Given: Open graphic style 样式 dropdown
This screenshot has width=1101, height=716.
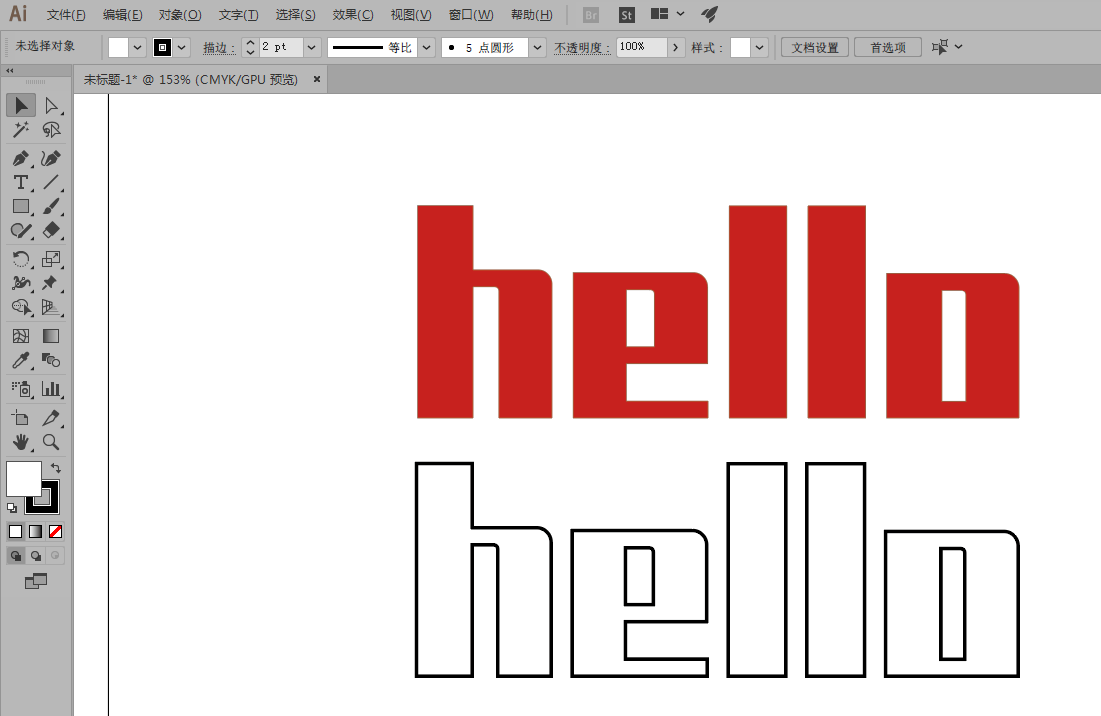Looking at the screenshot, I should coord(760,48).
